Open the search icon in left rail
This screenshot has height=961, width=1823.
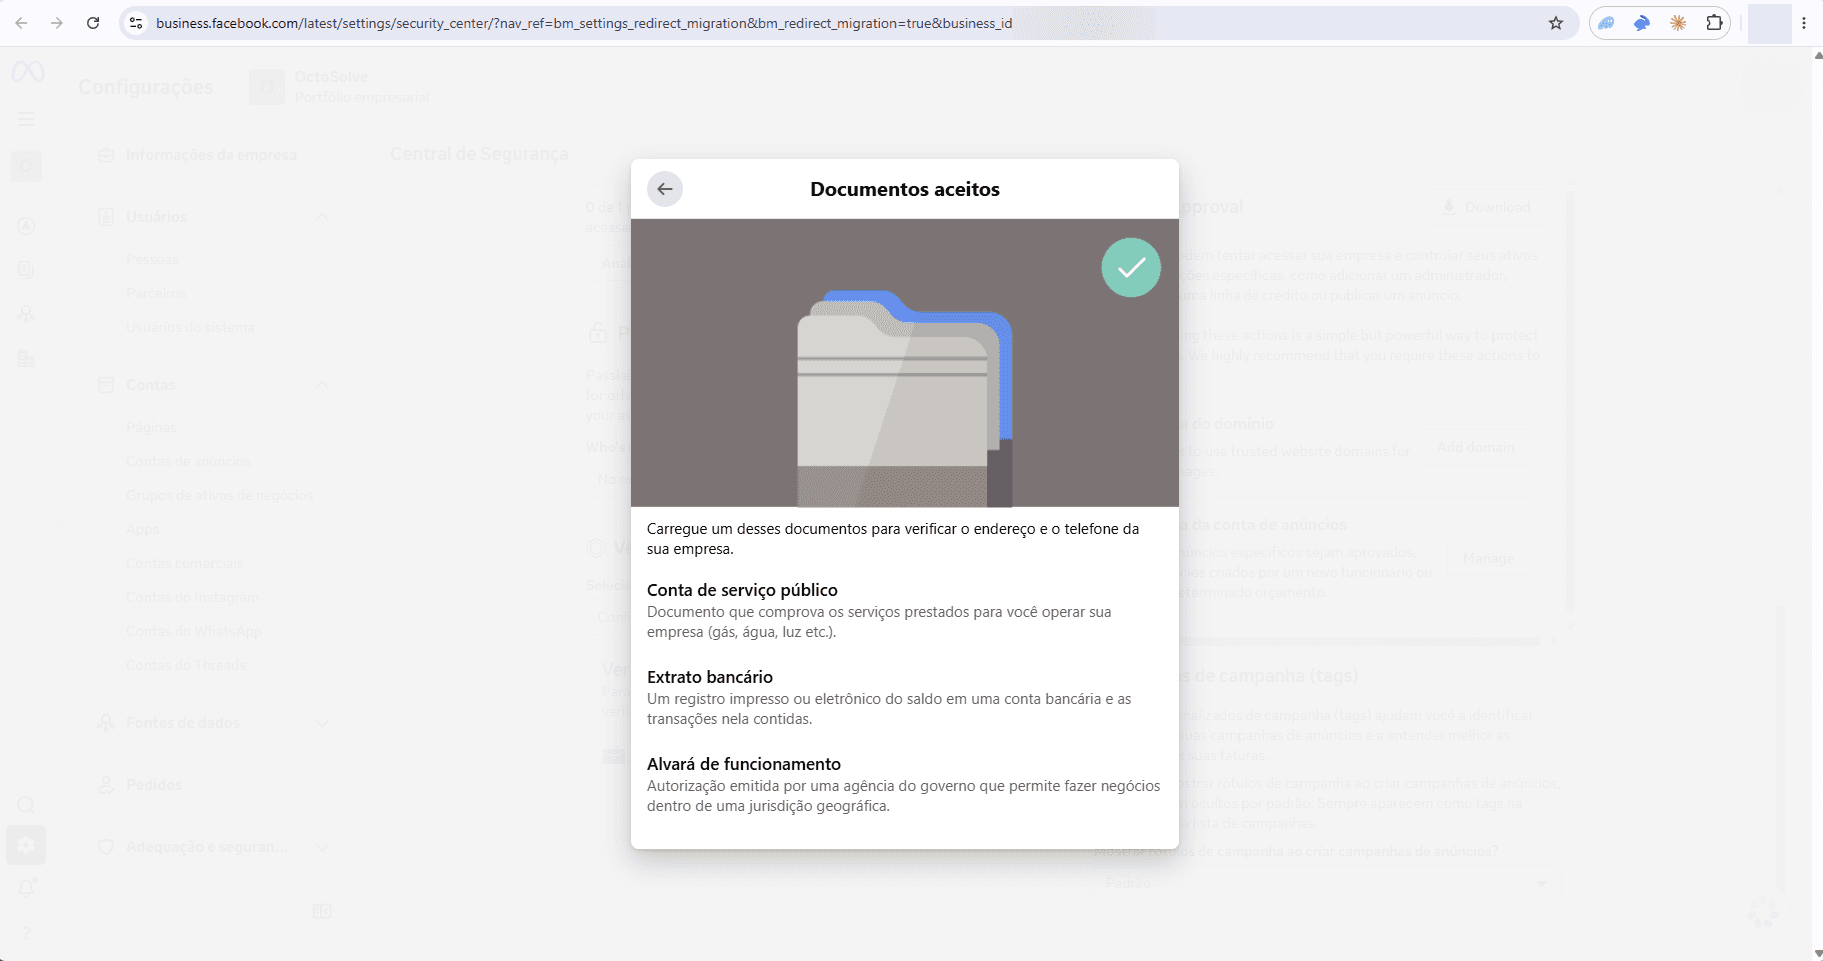pyautogui.click(x=26, y=805)
